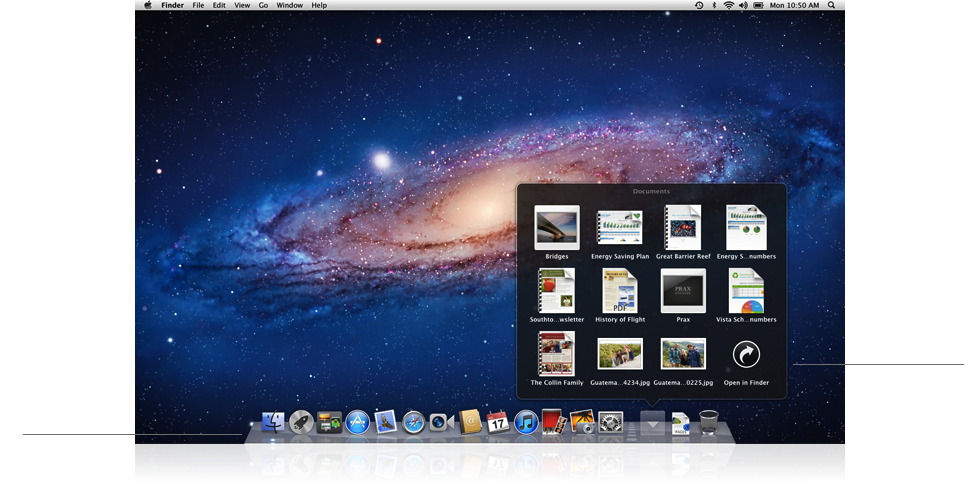Screen dimensions: 980x485
Task: Click the Bluetooth menu bar icon
Action: pos(714,5)
